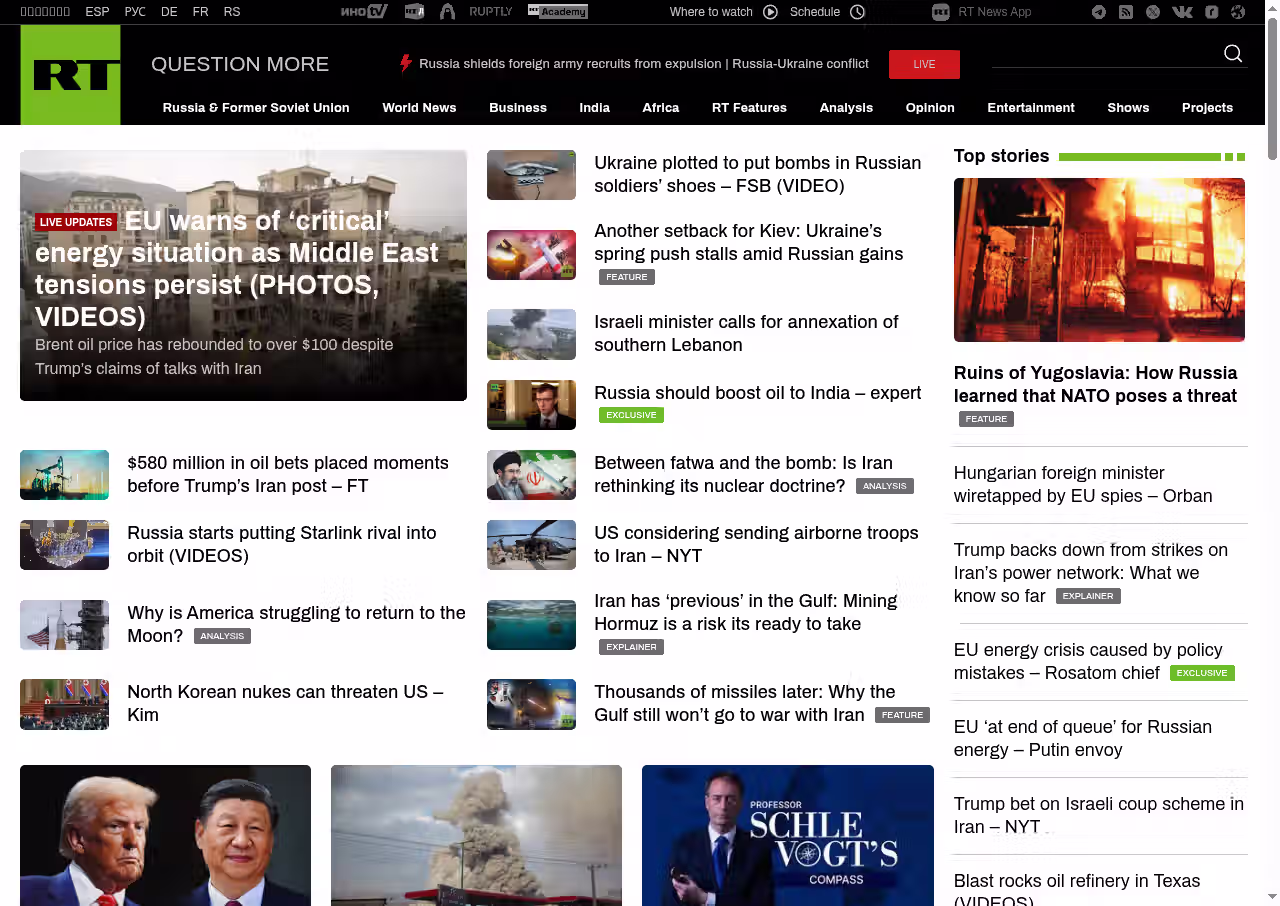Open the InoTV partner logo
1280x906 pixels.
[363, 12]
